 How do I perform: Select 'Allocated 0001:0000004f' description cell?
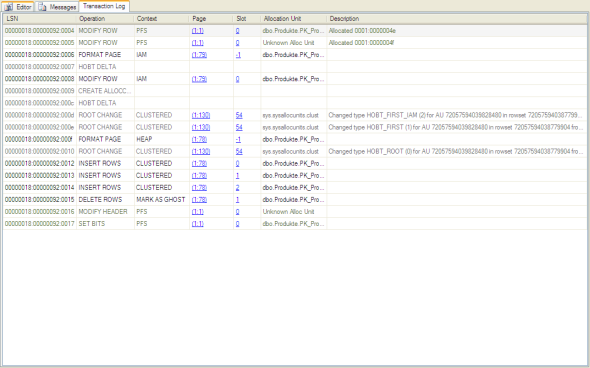456,43
